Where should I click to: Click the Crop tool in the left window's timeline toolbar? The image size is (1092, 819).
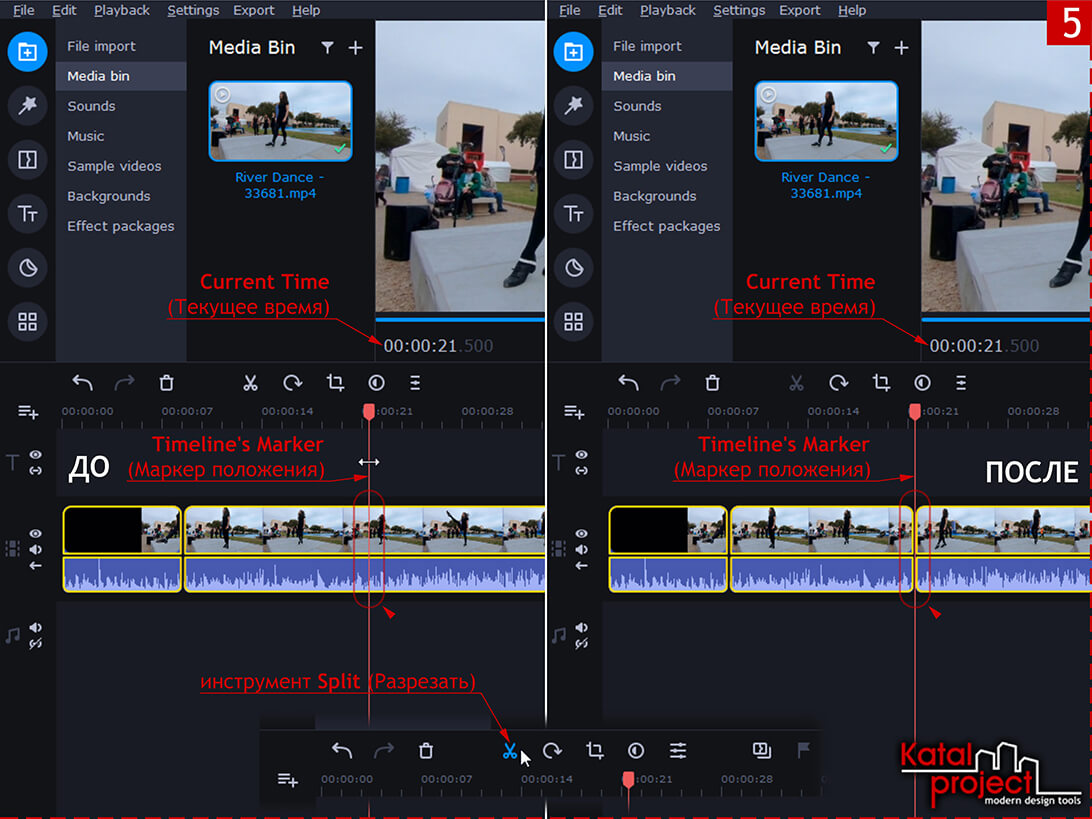tap(335, 383)
